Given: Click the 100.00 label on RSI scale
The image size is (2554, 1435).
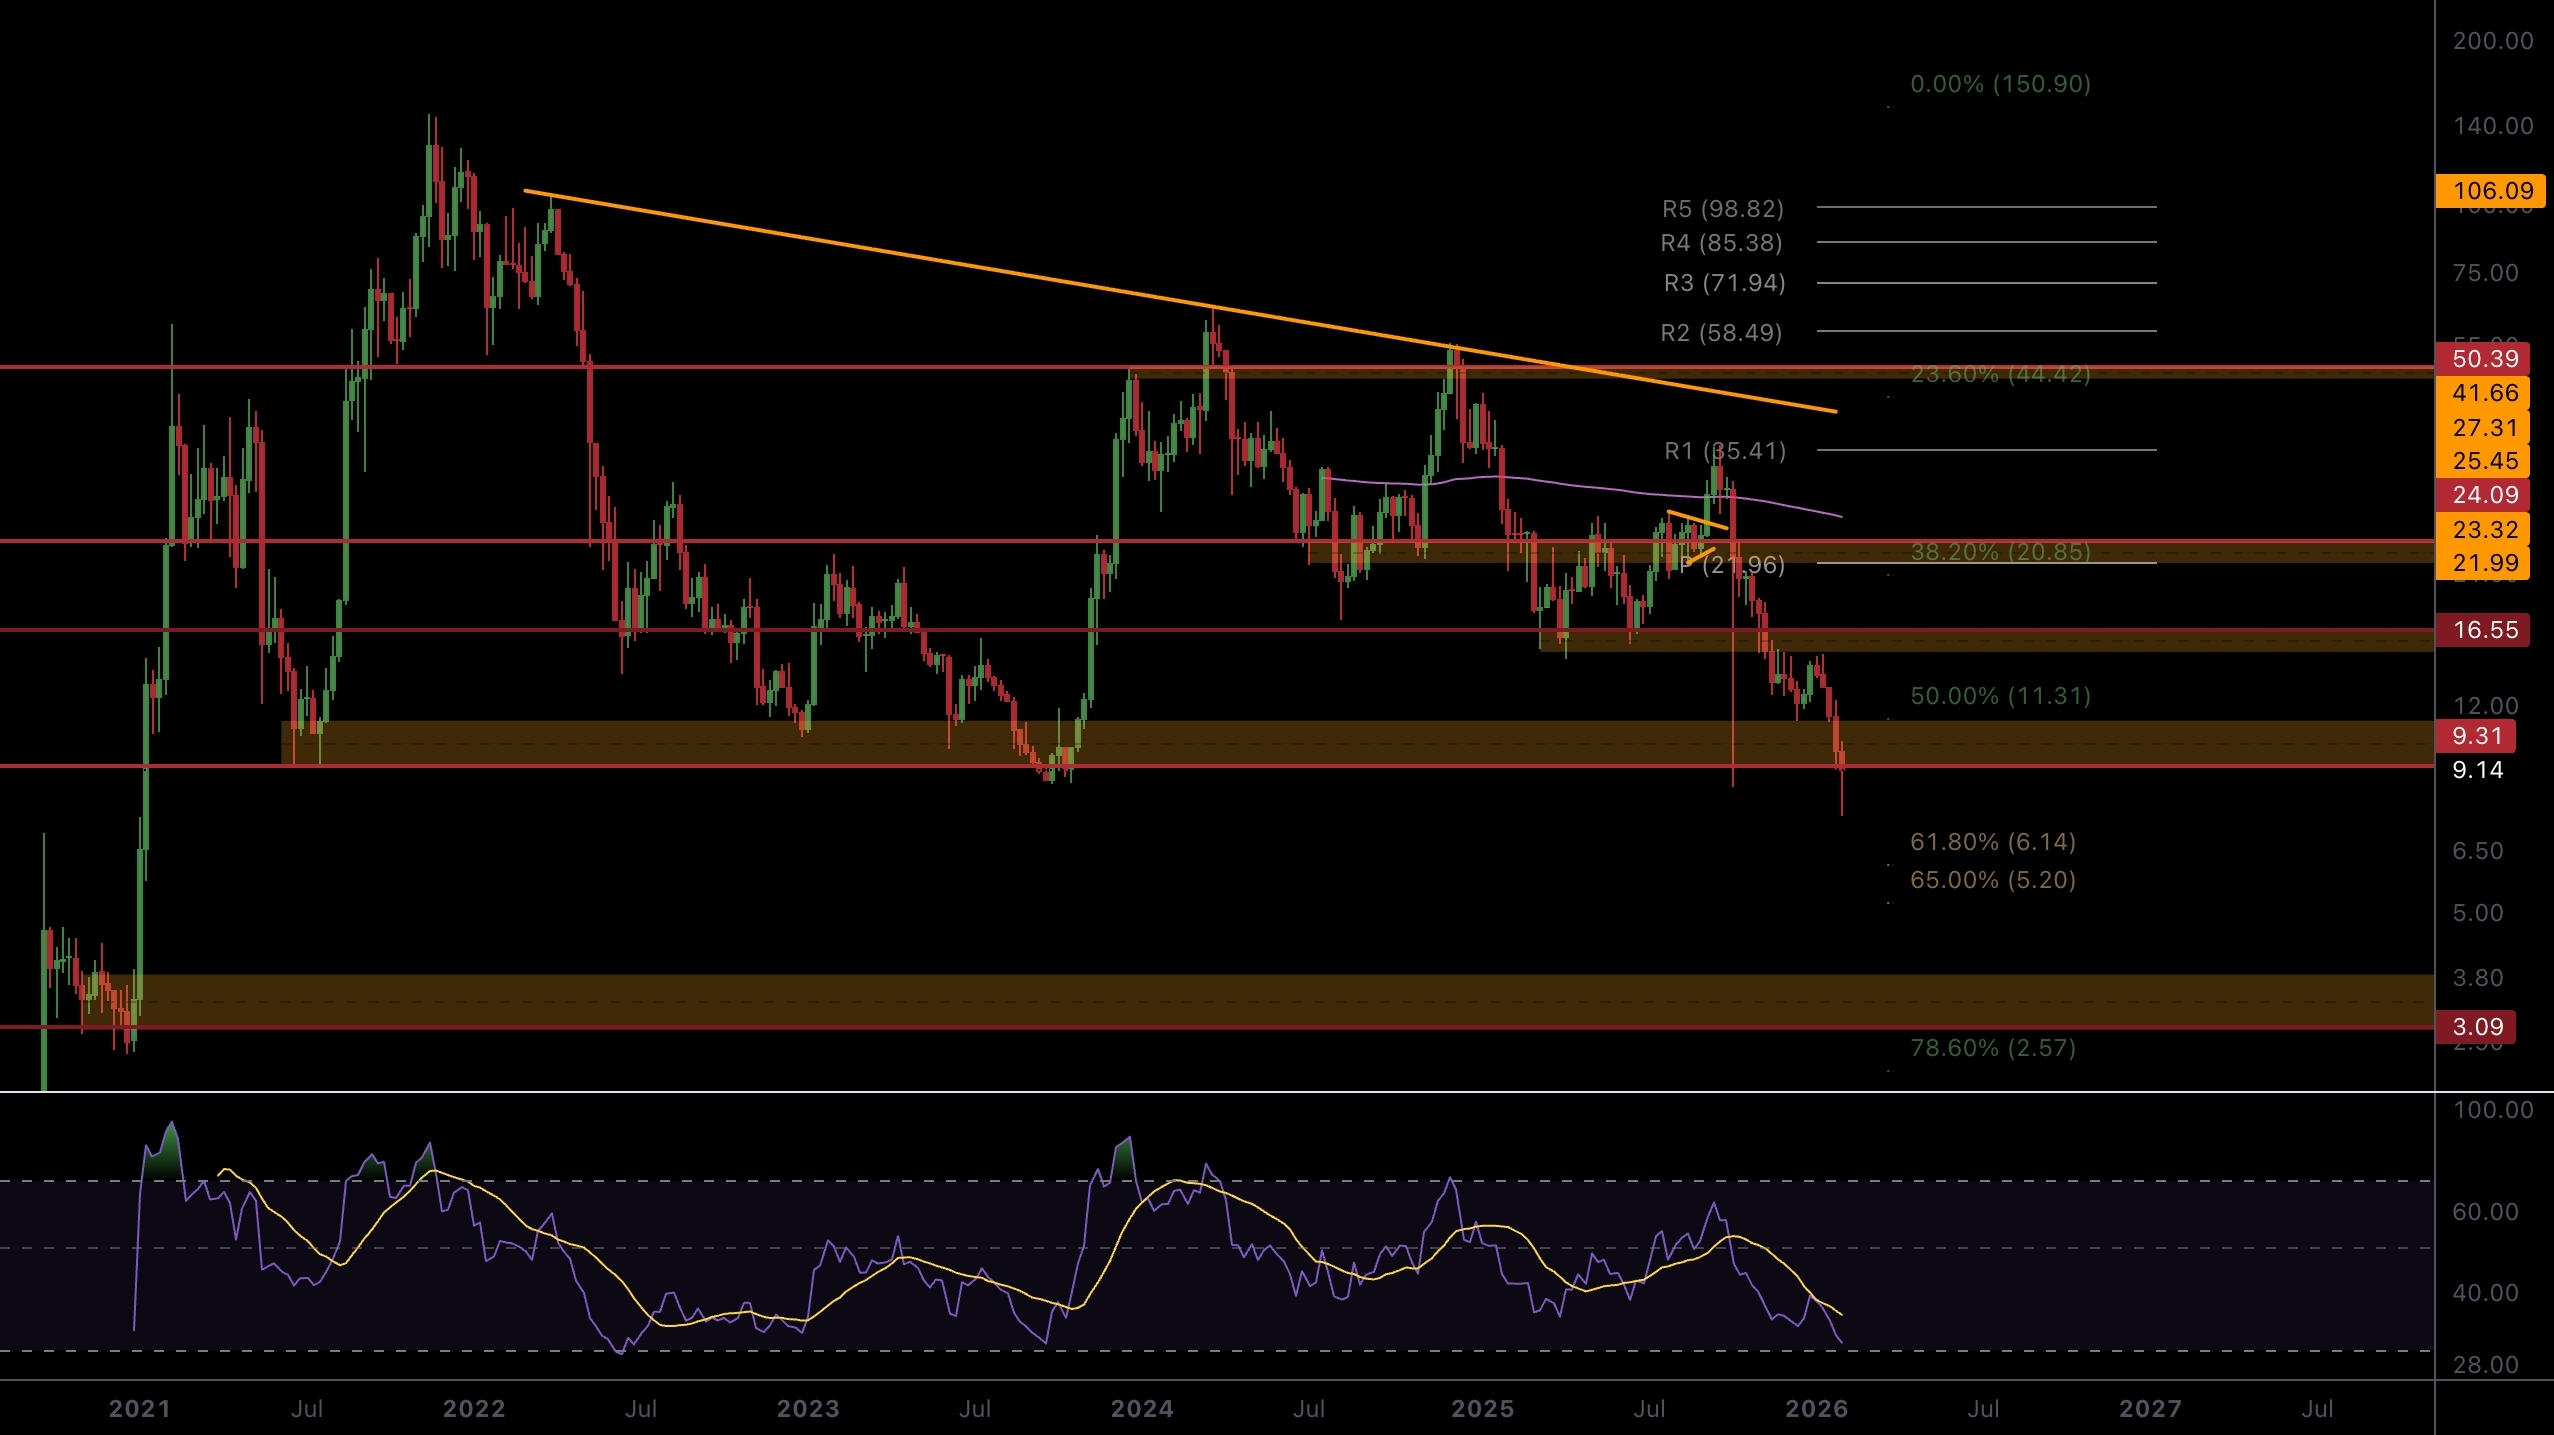Looking at the screenshot, I should tap(2493, 1110).
